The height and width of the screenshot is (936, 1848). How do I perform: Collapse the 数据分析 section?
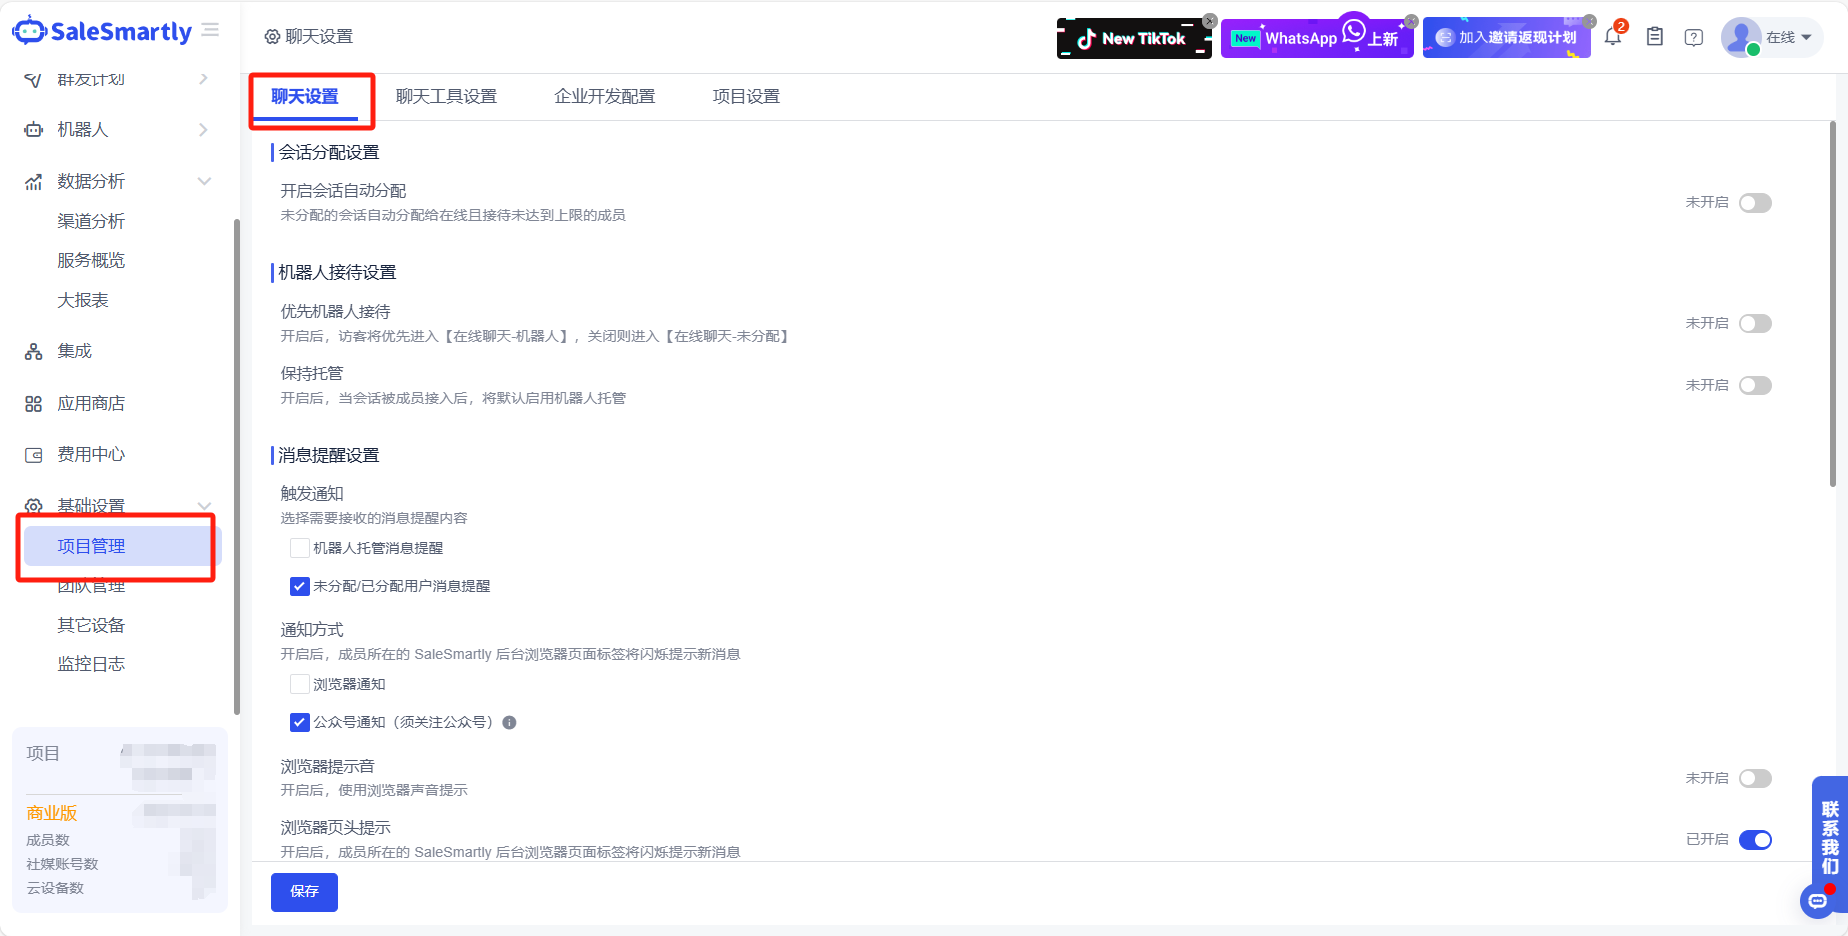[x=204, y=181]
